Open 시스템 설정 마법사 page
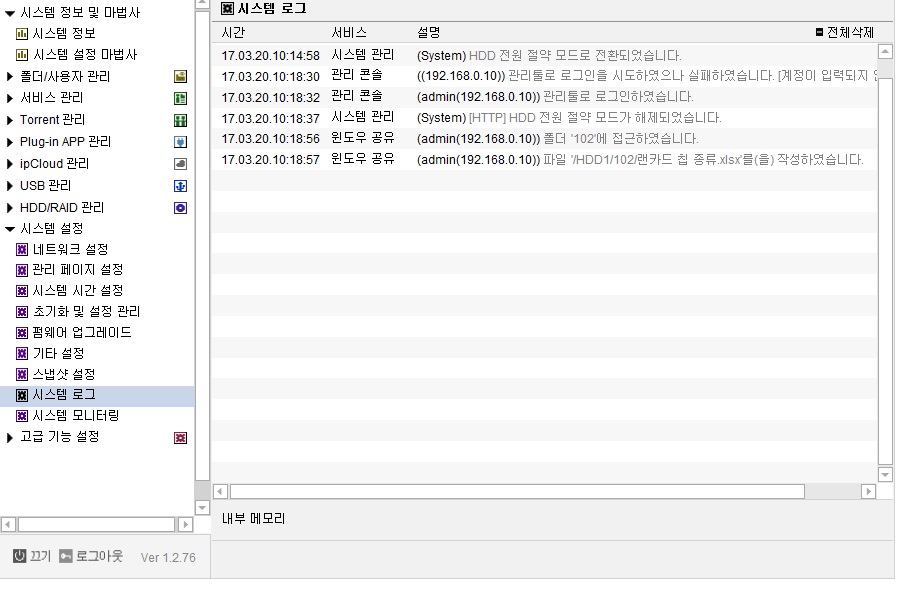 tap(85, 54)
